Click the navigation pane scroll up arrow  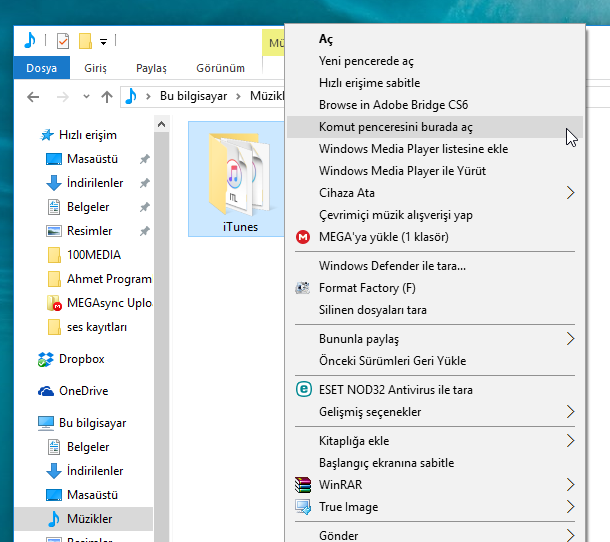point(161,125)
